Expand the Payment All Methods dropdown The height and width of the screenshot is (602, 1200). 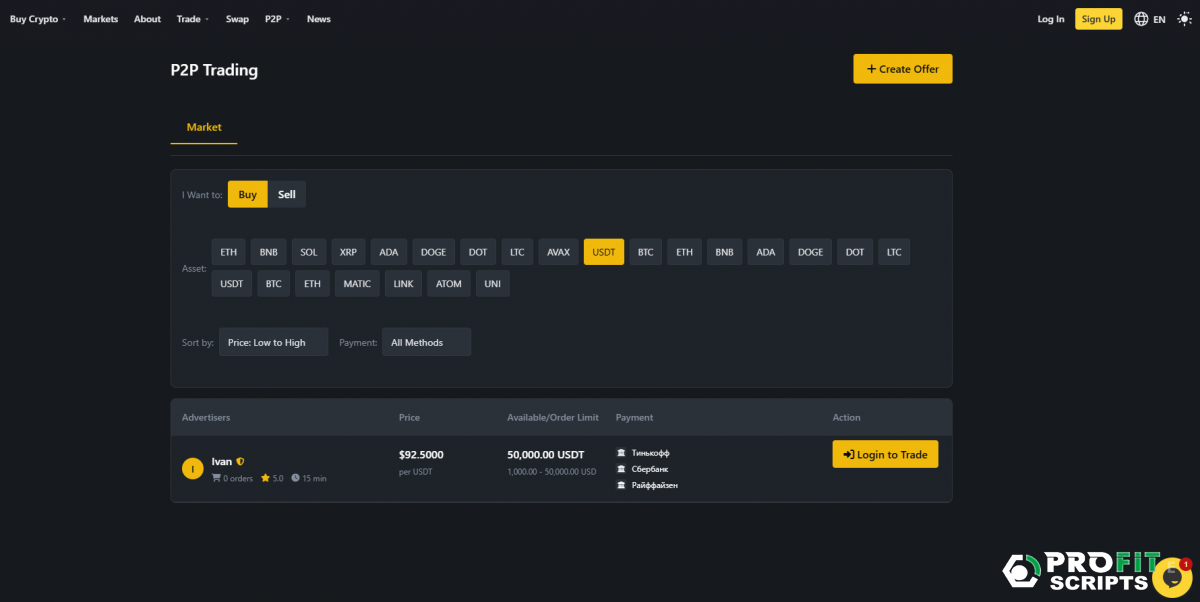[x=426, y=342]
